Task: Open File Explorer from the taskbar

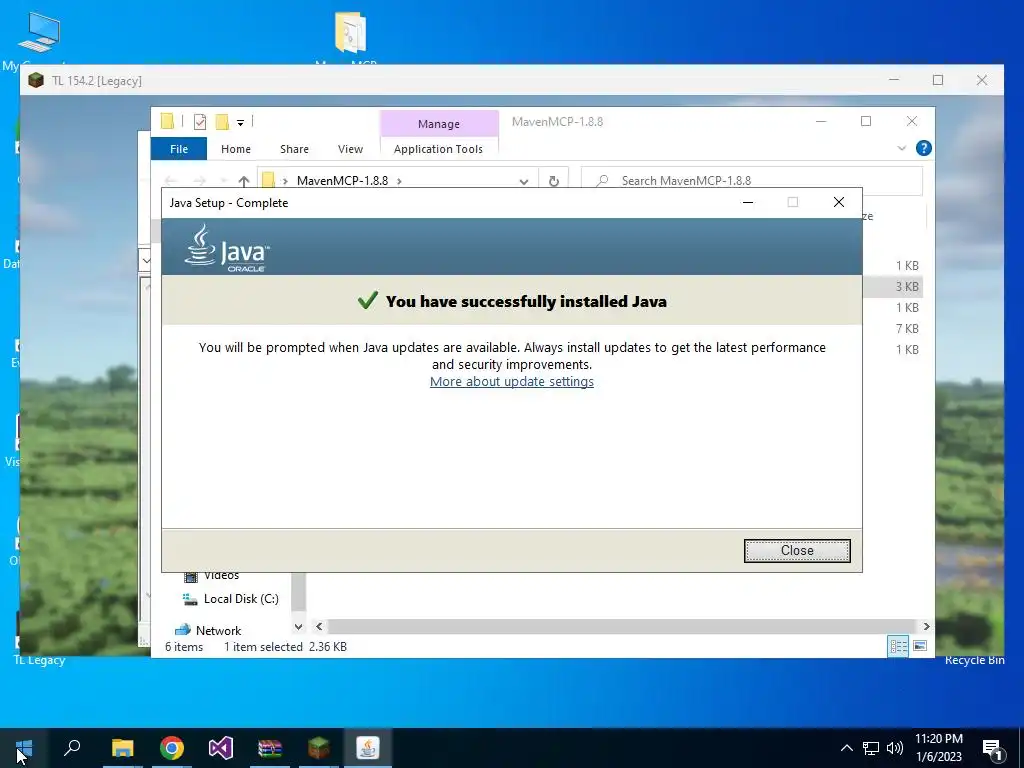Action: tap(122, 748)
